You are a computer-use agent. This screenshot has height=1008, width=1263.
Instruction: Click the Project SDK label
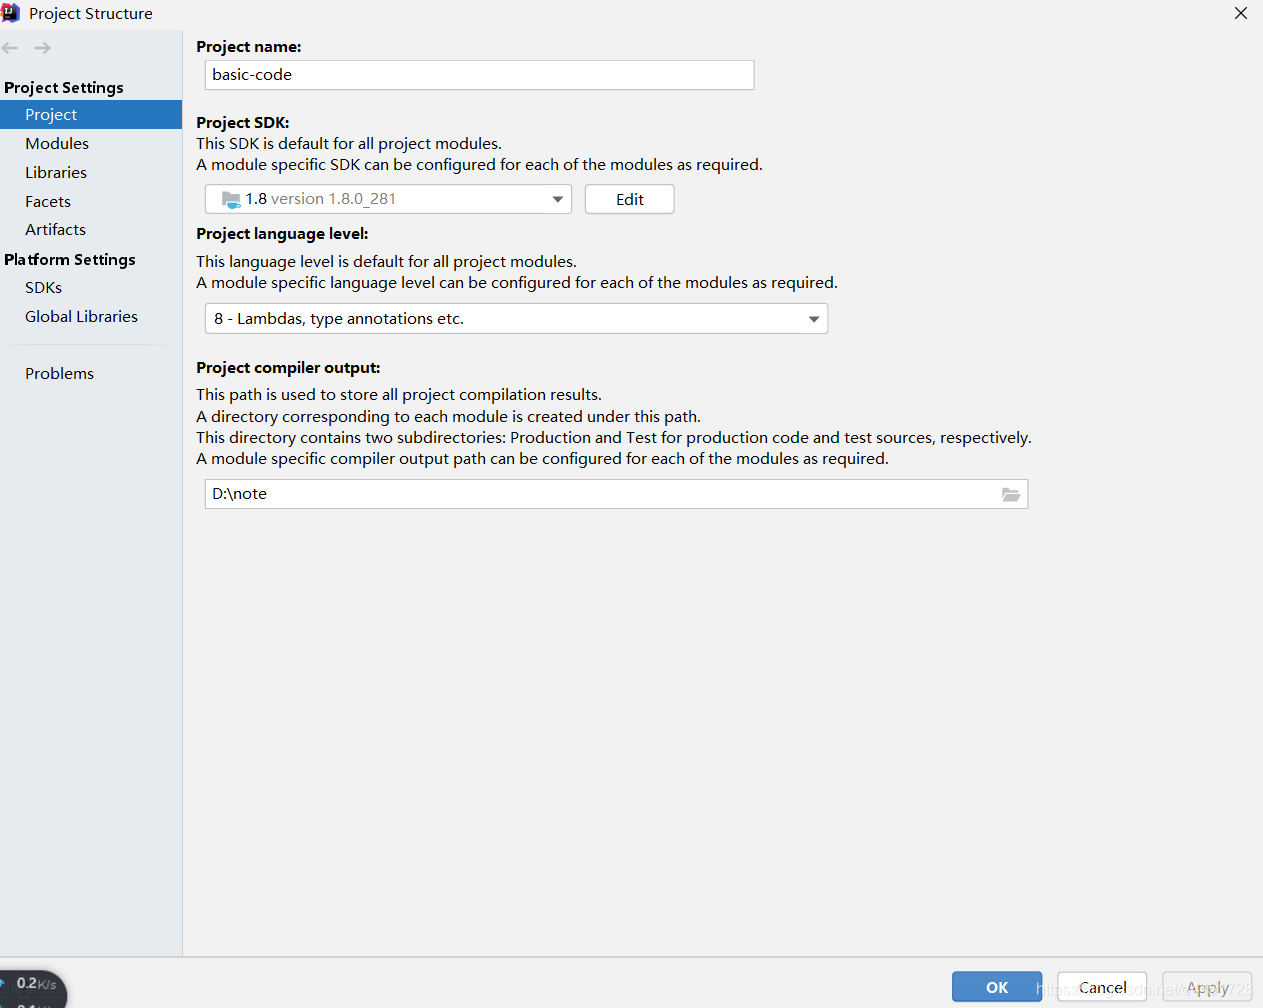point(243,122)
